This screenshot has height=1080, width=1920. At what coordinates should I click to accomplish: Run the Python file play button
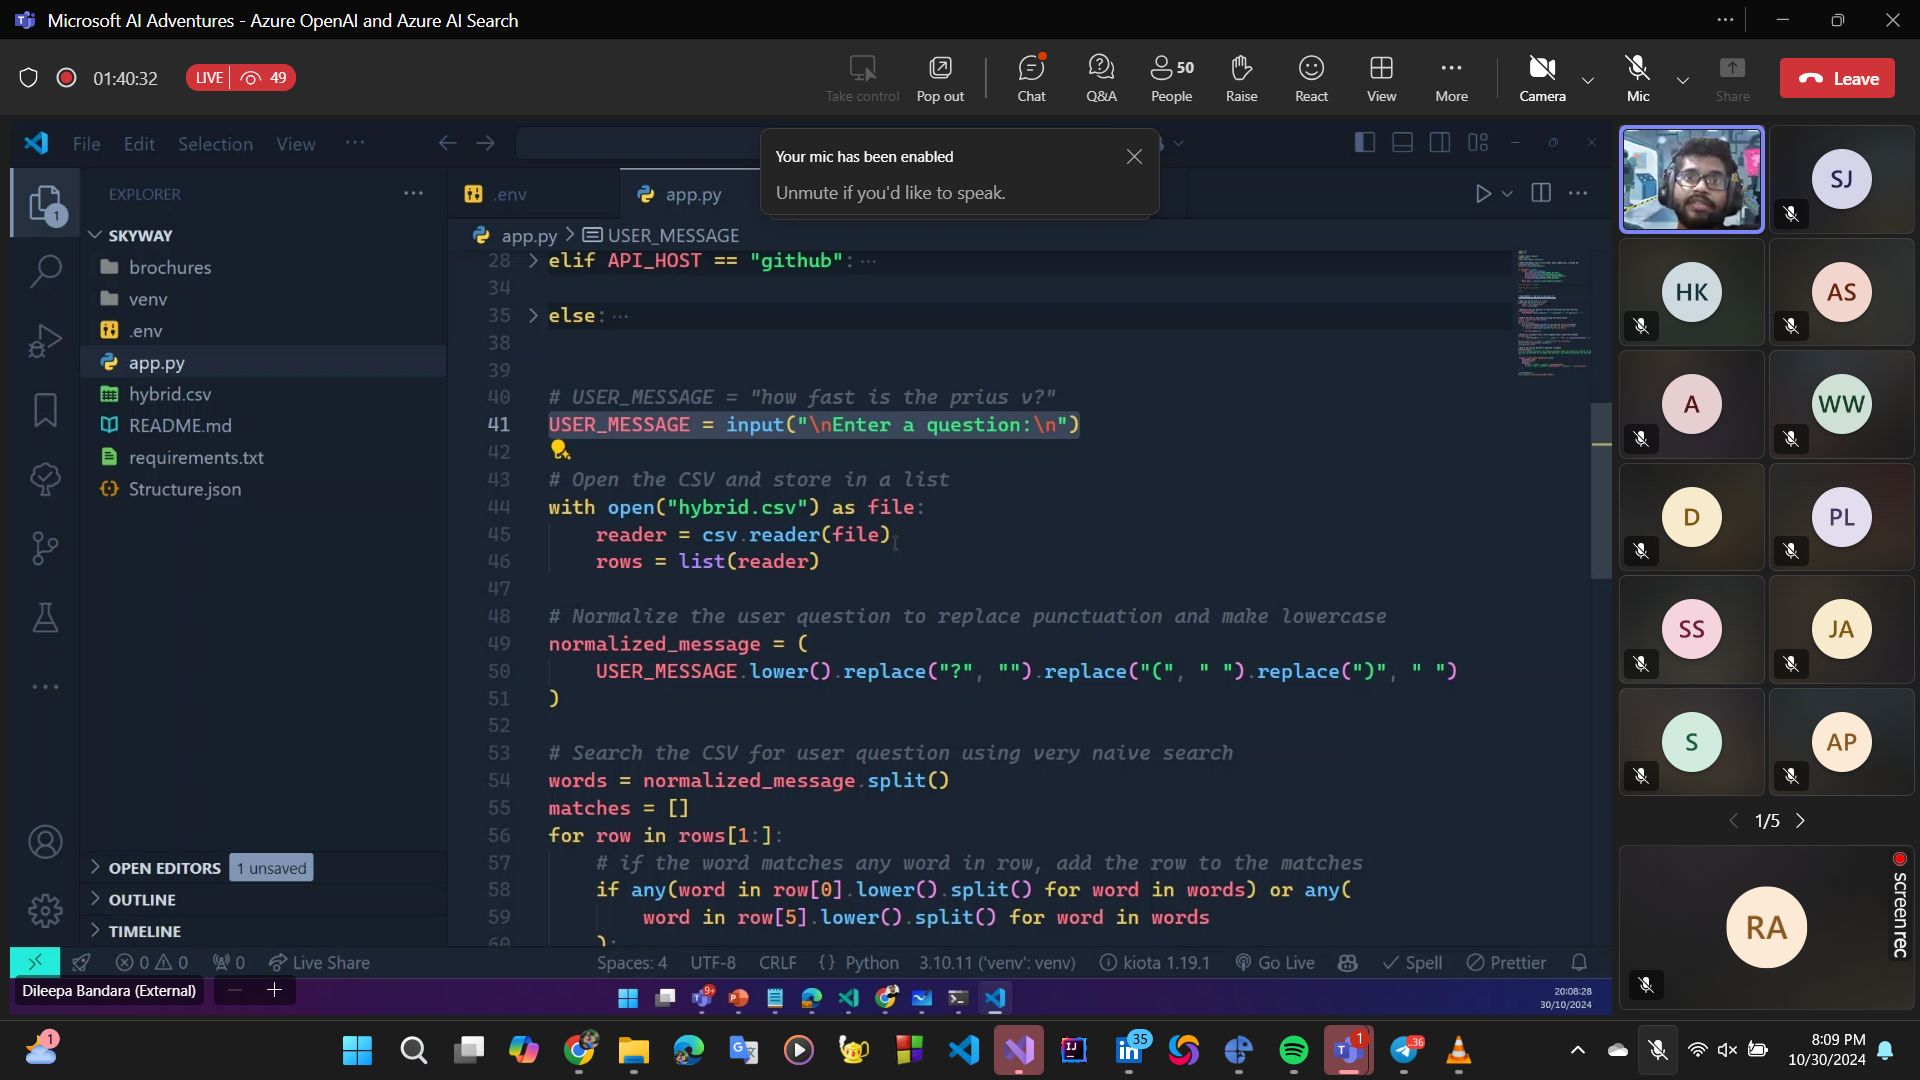pyautogui.click(x=1483, y=193)
